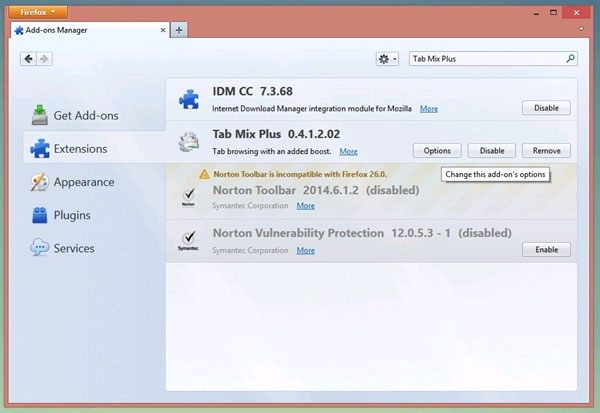Click the Plugins brick icon
This screenshot has width=600, height=413.
pyautogui.click(x=40, y=215)
